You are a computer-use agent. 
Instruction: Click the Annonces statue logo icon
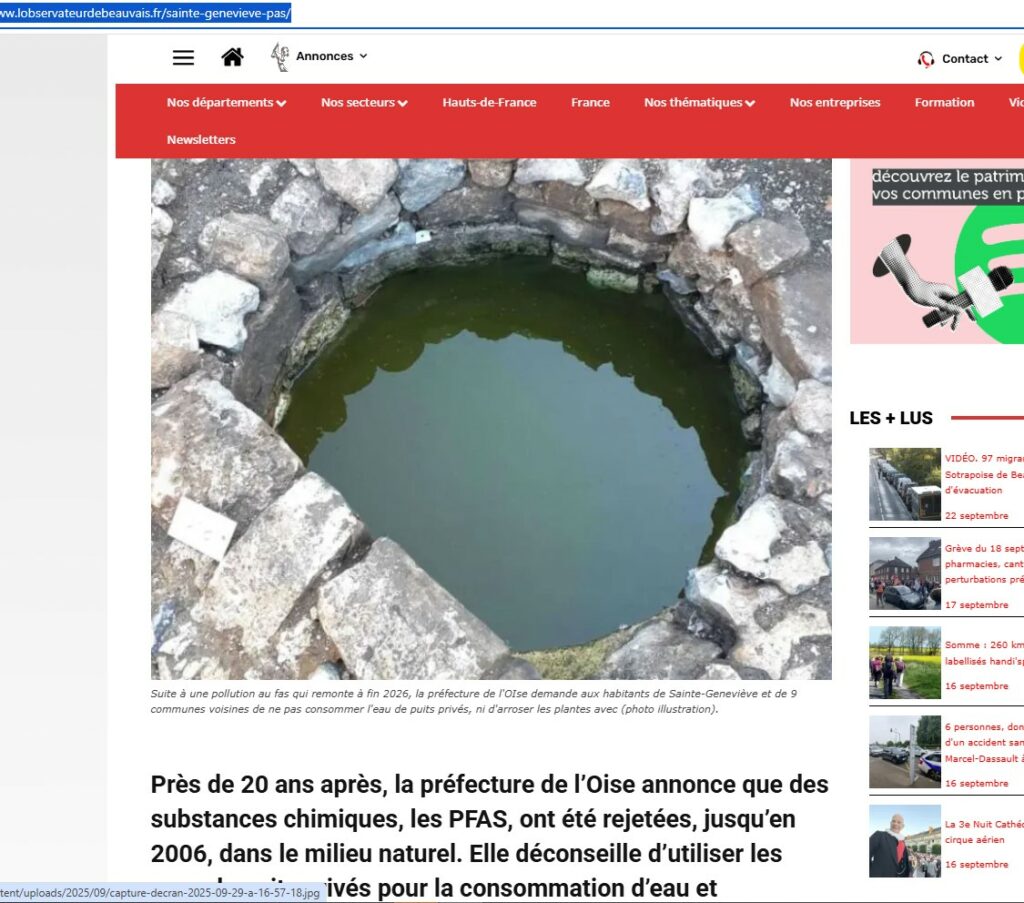[x=281, y=57]
